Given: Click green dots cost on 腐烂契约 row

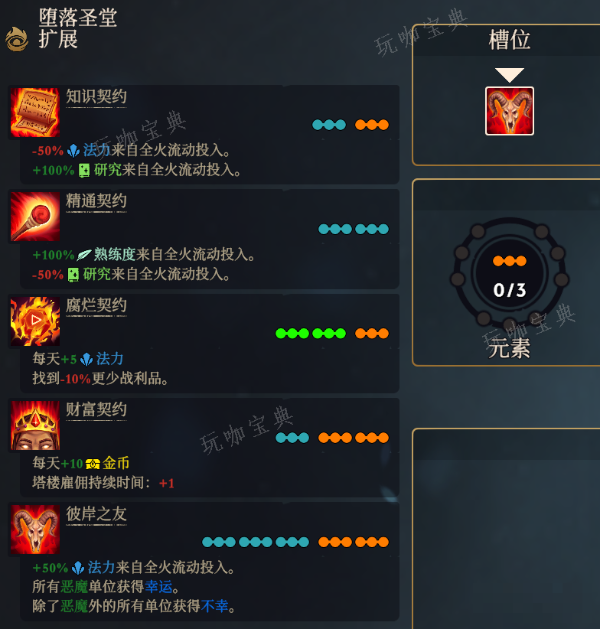Looking at the screenshot, I should tap(310, 333).
